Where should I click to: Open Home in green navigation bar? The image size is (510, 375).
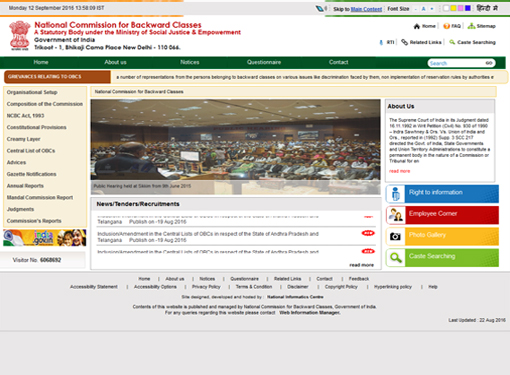point(41,62)
